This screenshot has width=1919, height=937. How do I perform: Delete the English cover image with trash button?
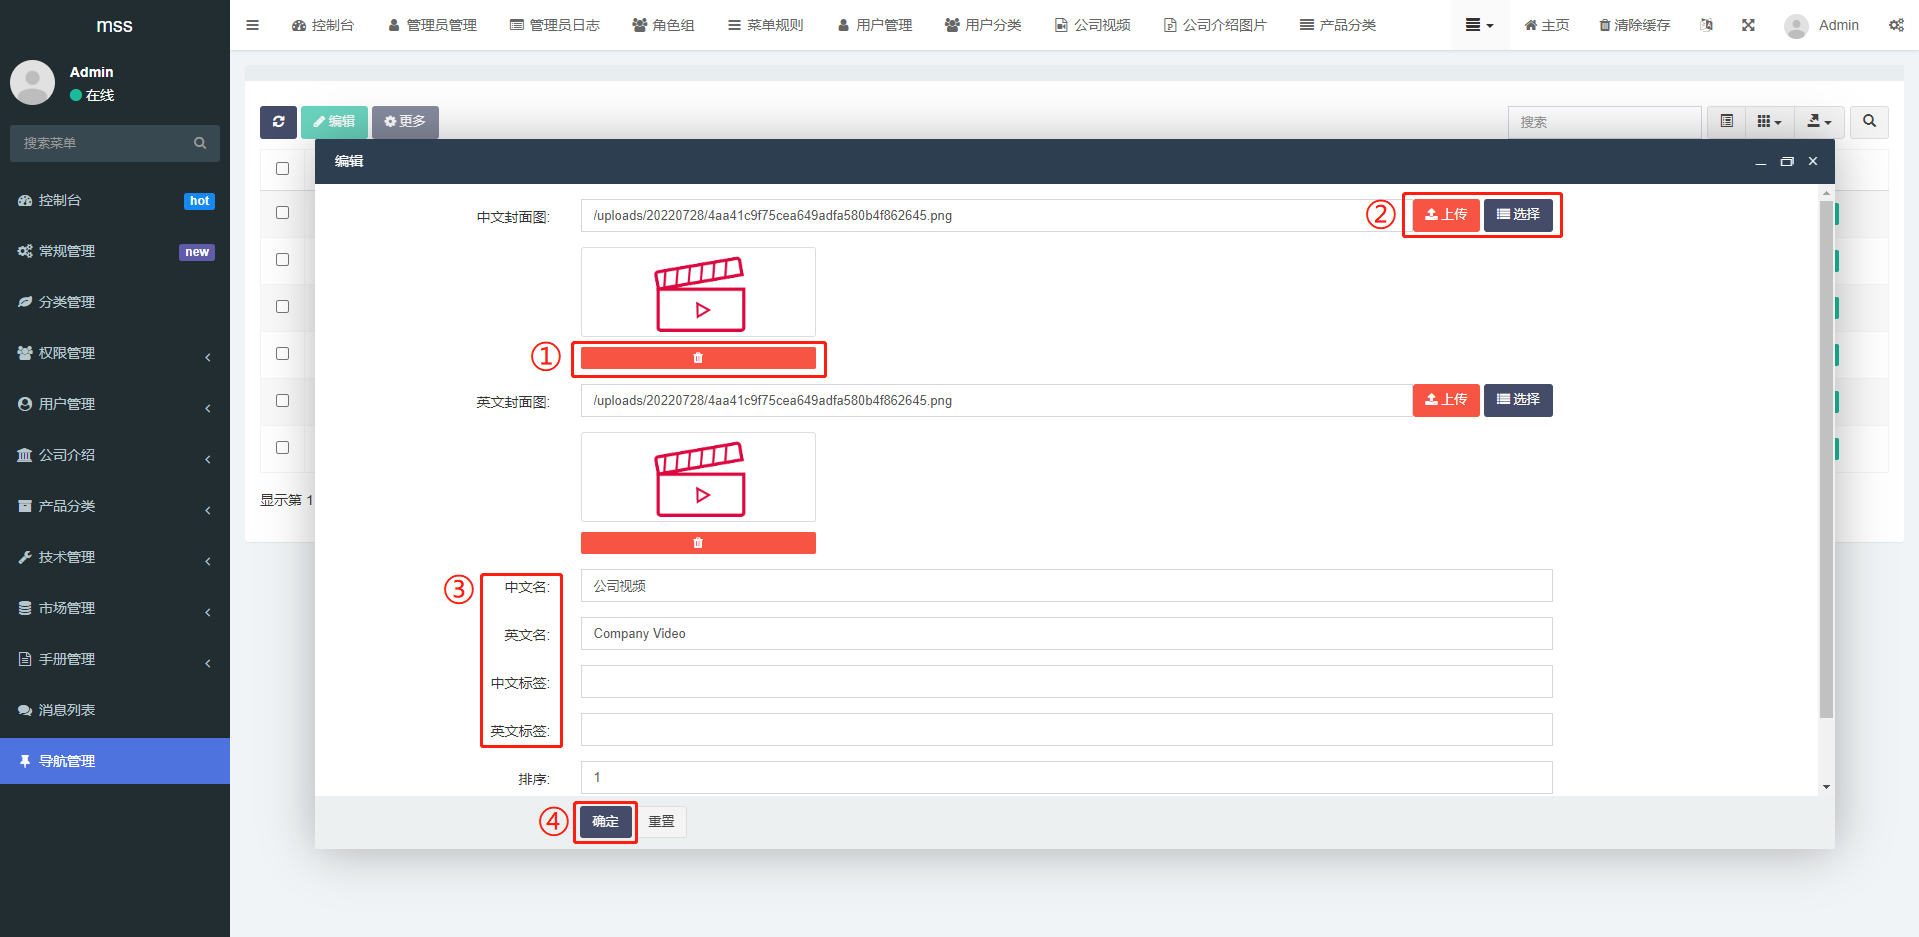698,543
